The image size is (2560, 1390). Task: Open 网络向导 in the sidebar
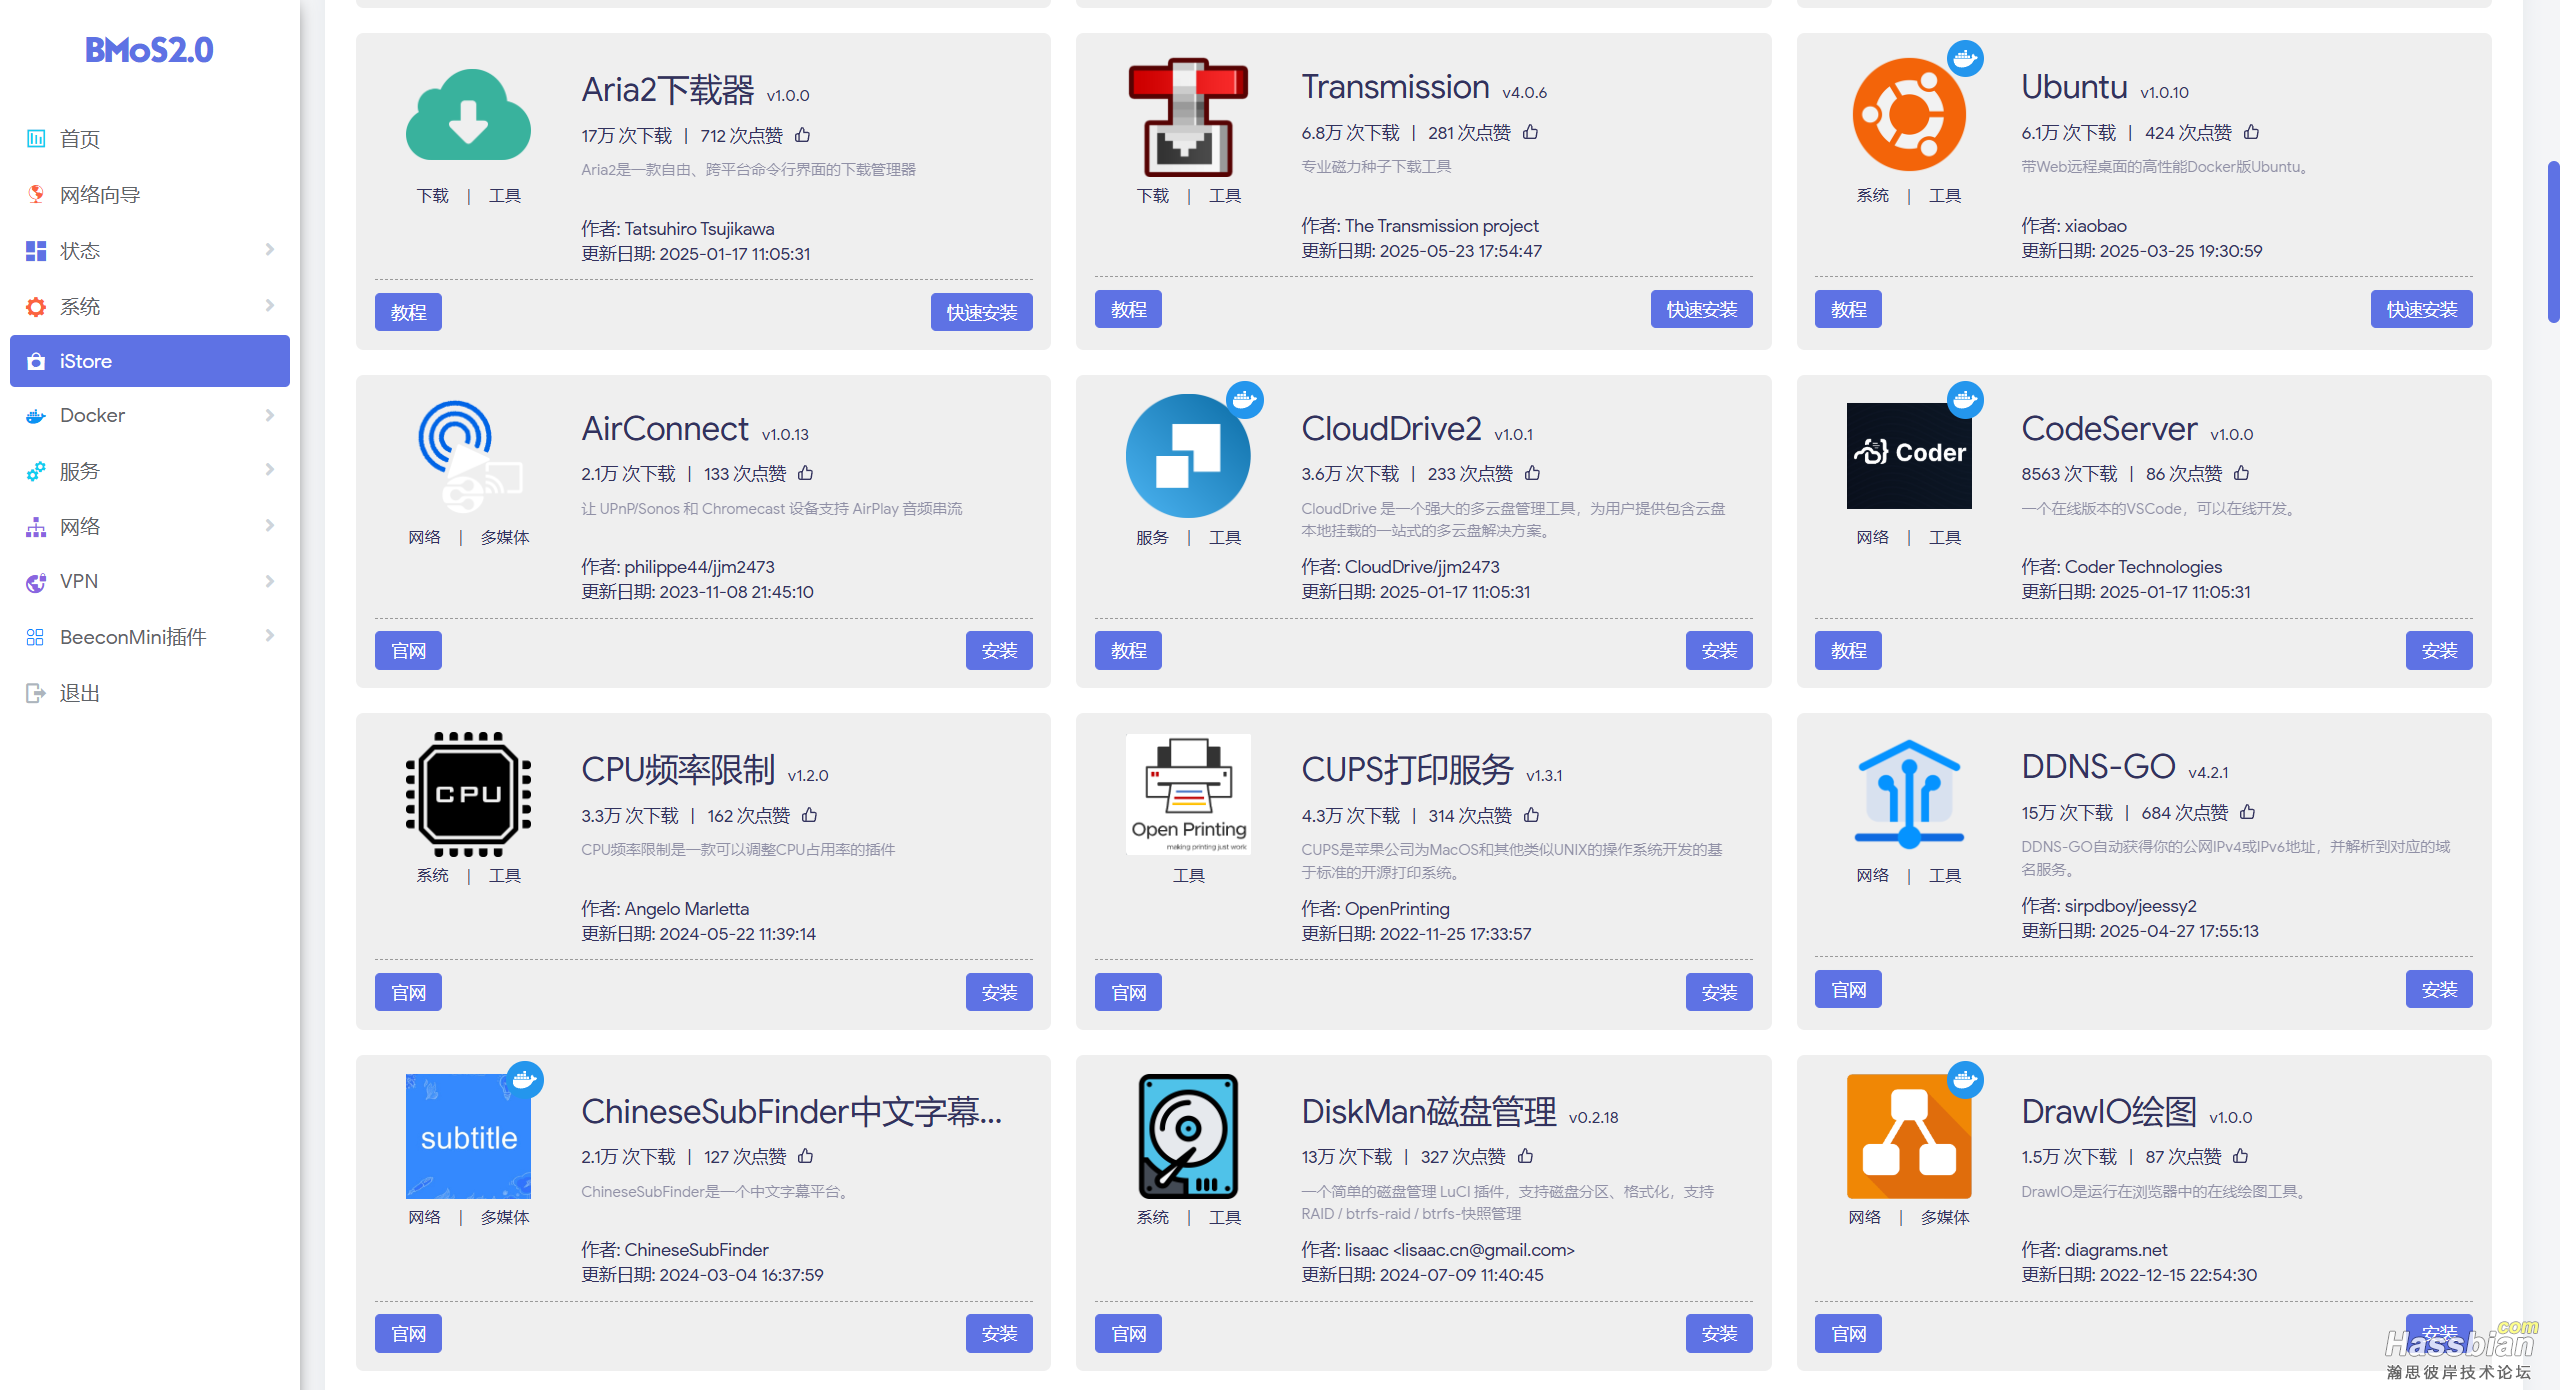[150, 194]
